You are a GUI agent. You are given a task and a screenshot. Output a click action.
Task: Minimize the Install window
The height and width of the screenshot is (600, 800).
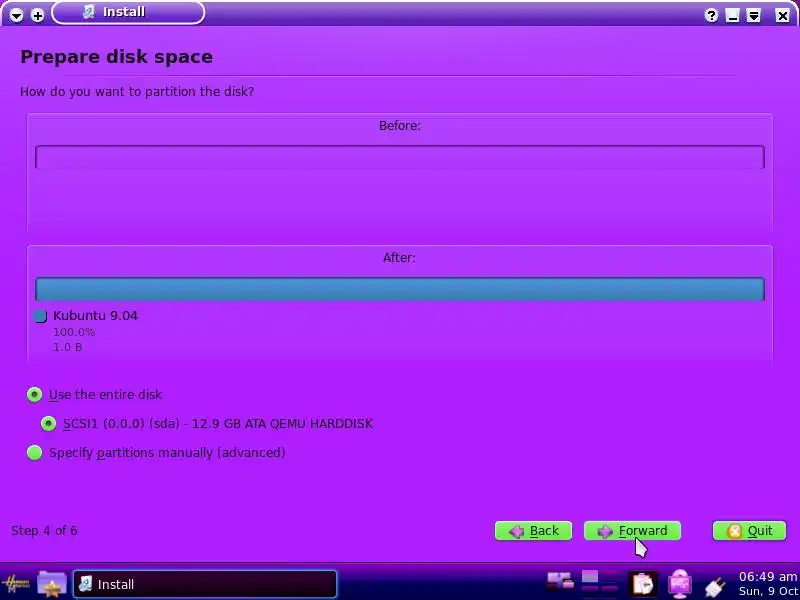pos(732,15)
